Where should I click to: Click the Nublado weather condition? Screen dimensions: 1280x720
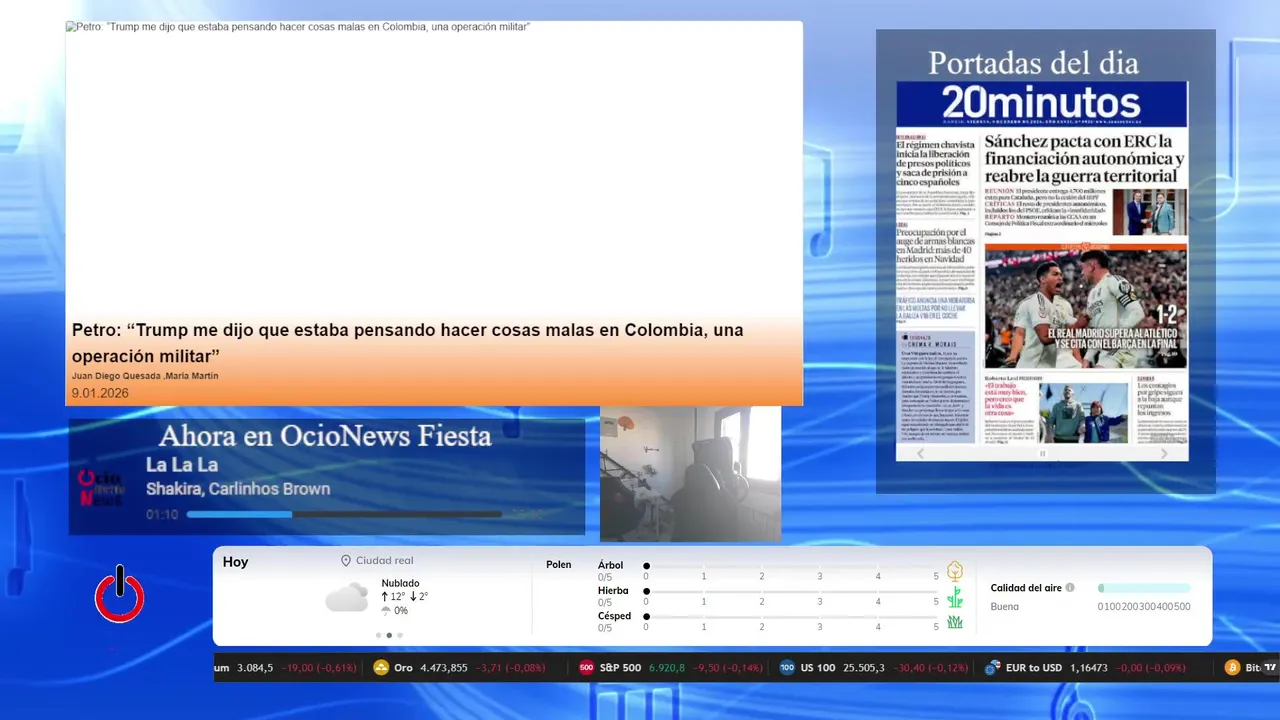click(400, 583)
